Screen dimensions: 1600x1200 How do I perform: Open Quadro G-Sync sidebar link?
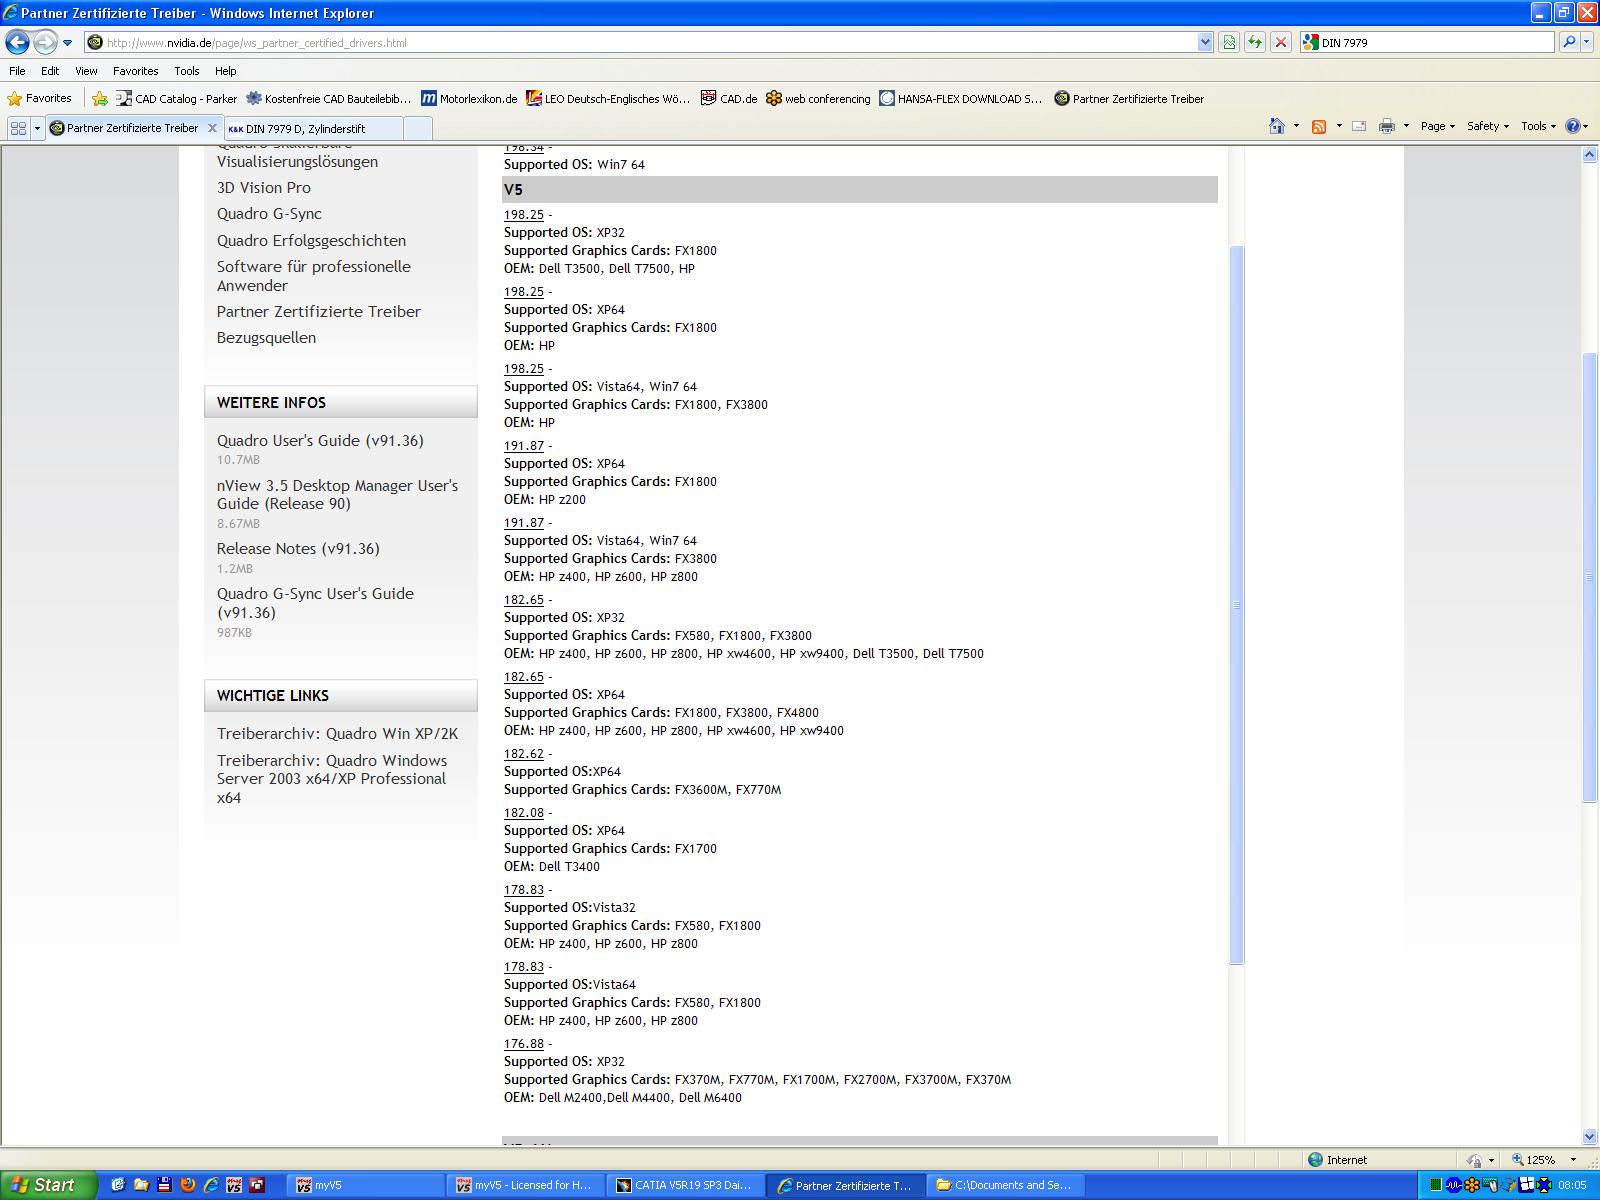(269, 214)
